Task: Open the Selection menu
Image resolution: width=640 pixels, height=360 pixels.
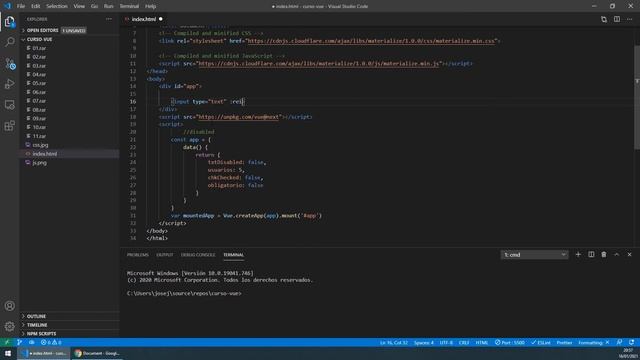Action: [57, 6]
